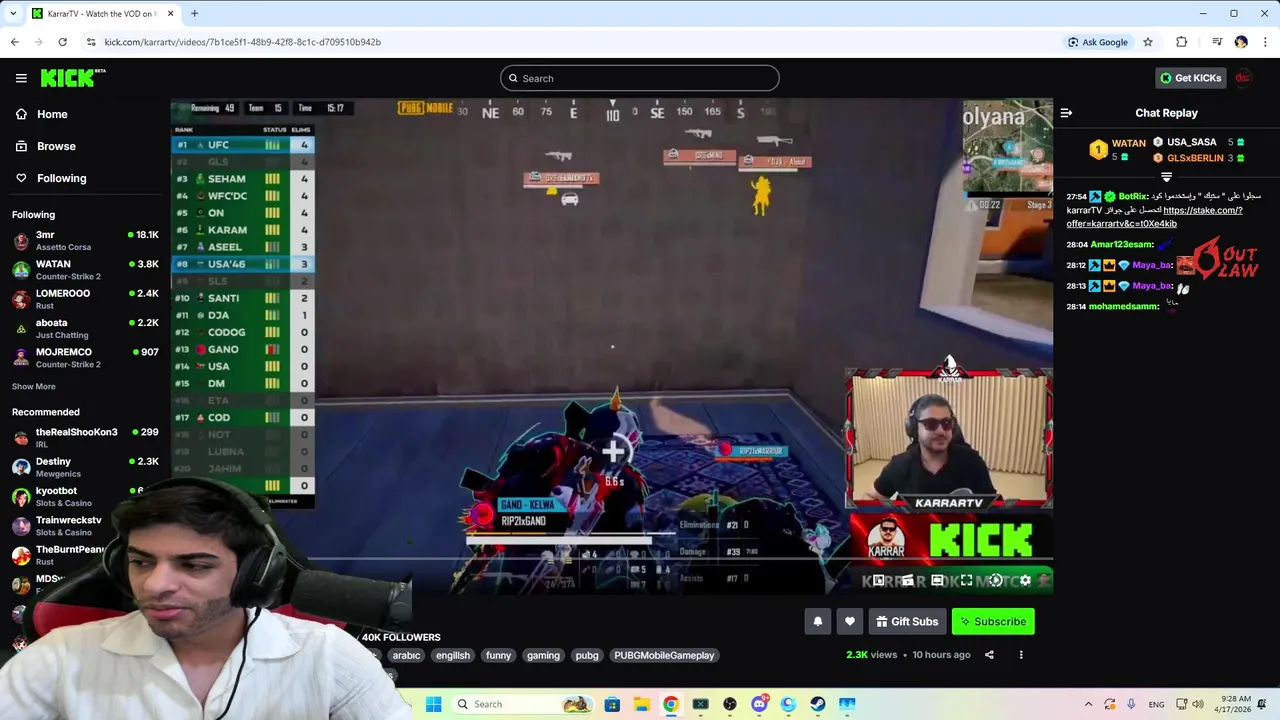1280x720 pixels.
Task: Select the funny tag
Action: click(498, 655)
